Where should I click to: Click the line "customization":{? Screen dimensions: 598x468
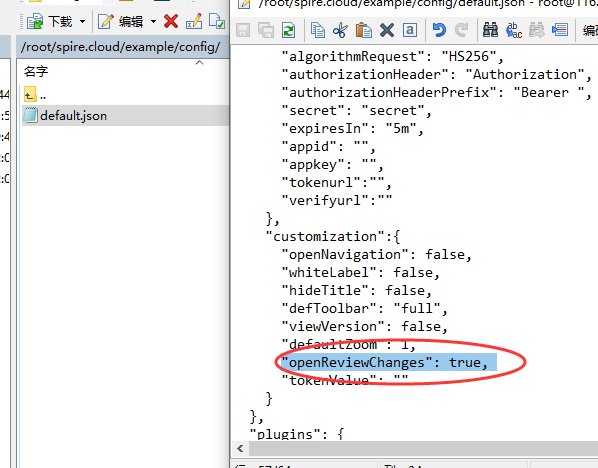333,237
